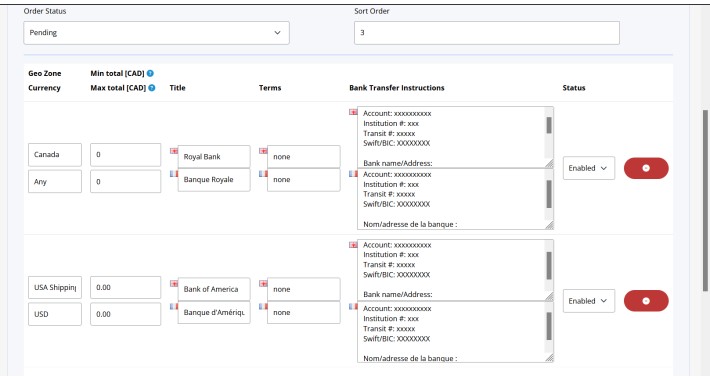Grab scrollbar in Banque Royale French instructions
The width and height of the screenshot is (710, 380).
coord(549,194)
